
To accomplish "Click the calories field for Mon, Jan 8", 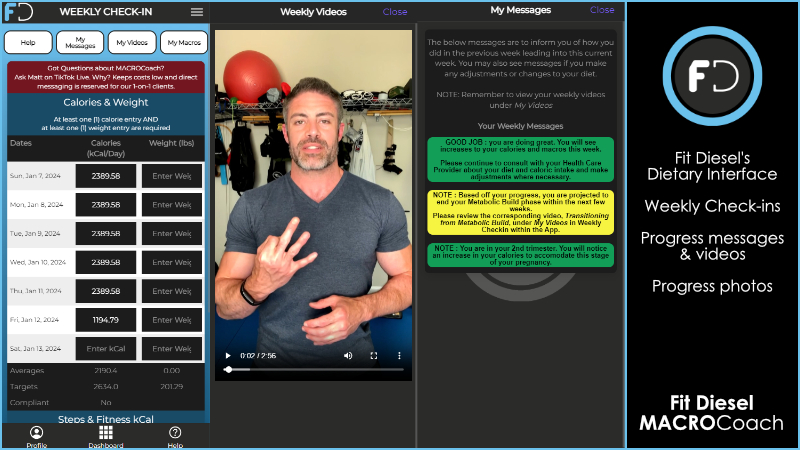I will [x=106, y=205].
